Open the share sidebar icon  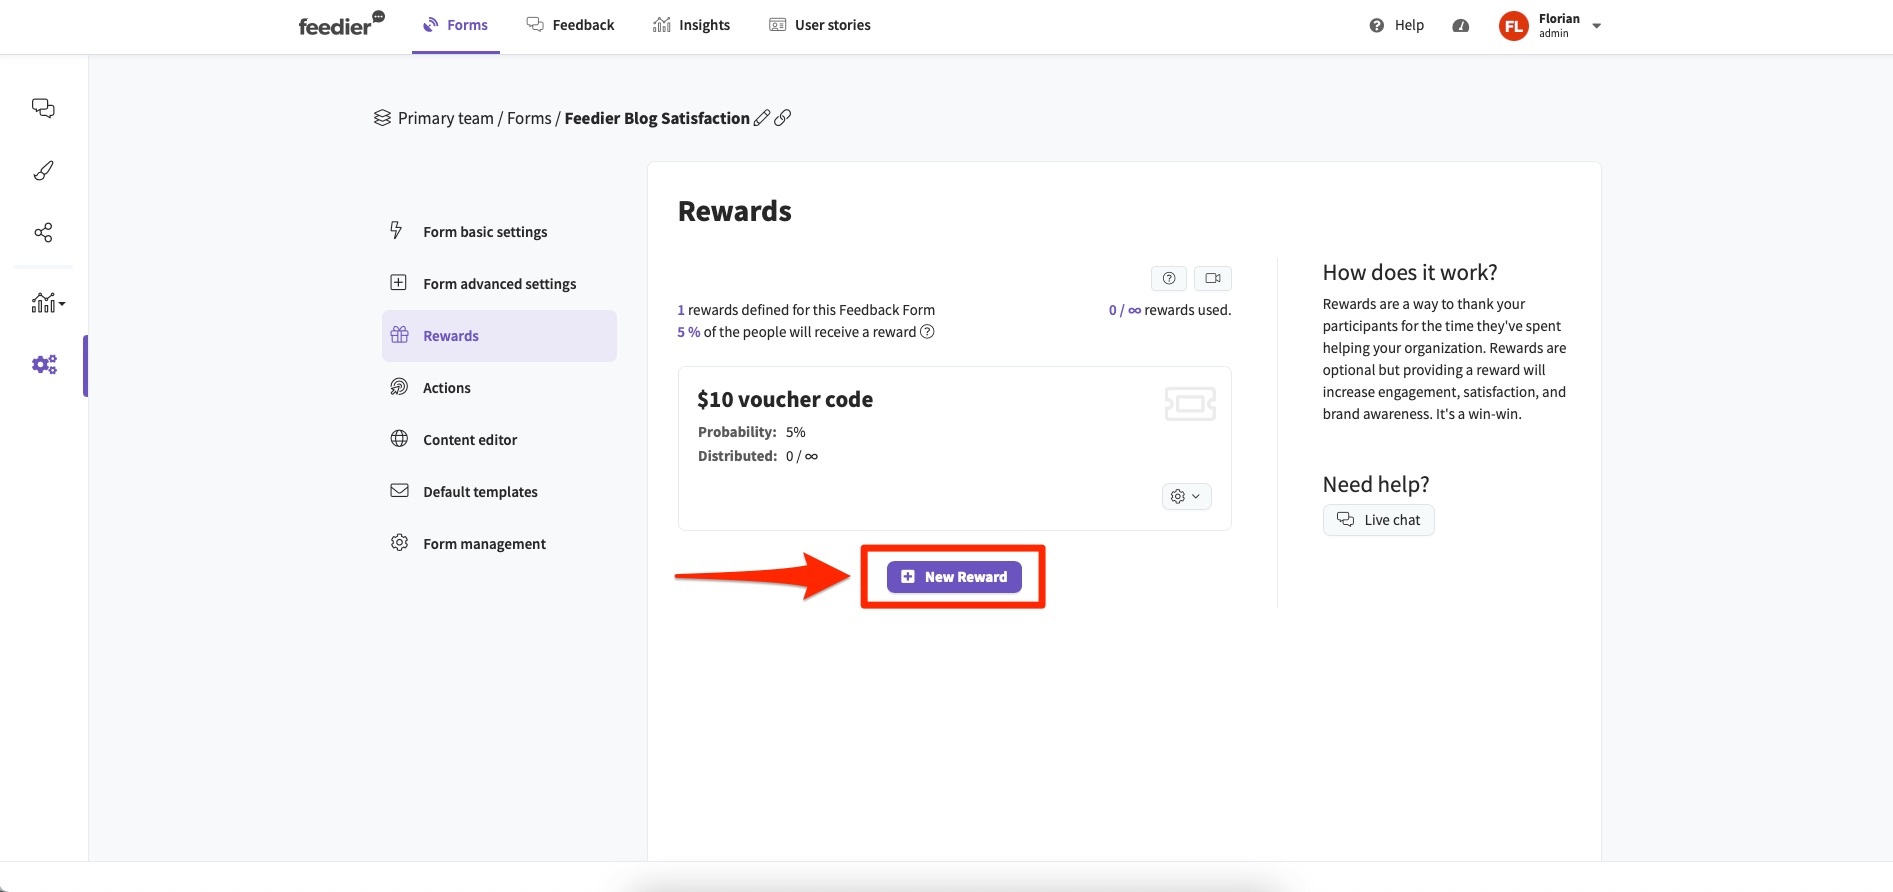[43, 233]
